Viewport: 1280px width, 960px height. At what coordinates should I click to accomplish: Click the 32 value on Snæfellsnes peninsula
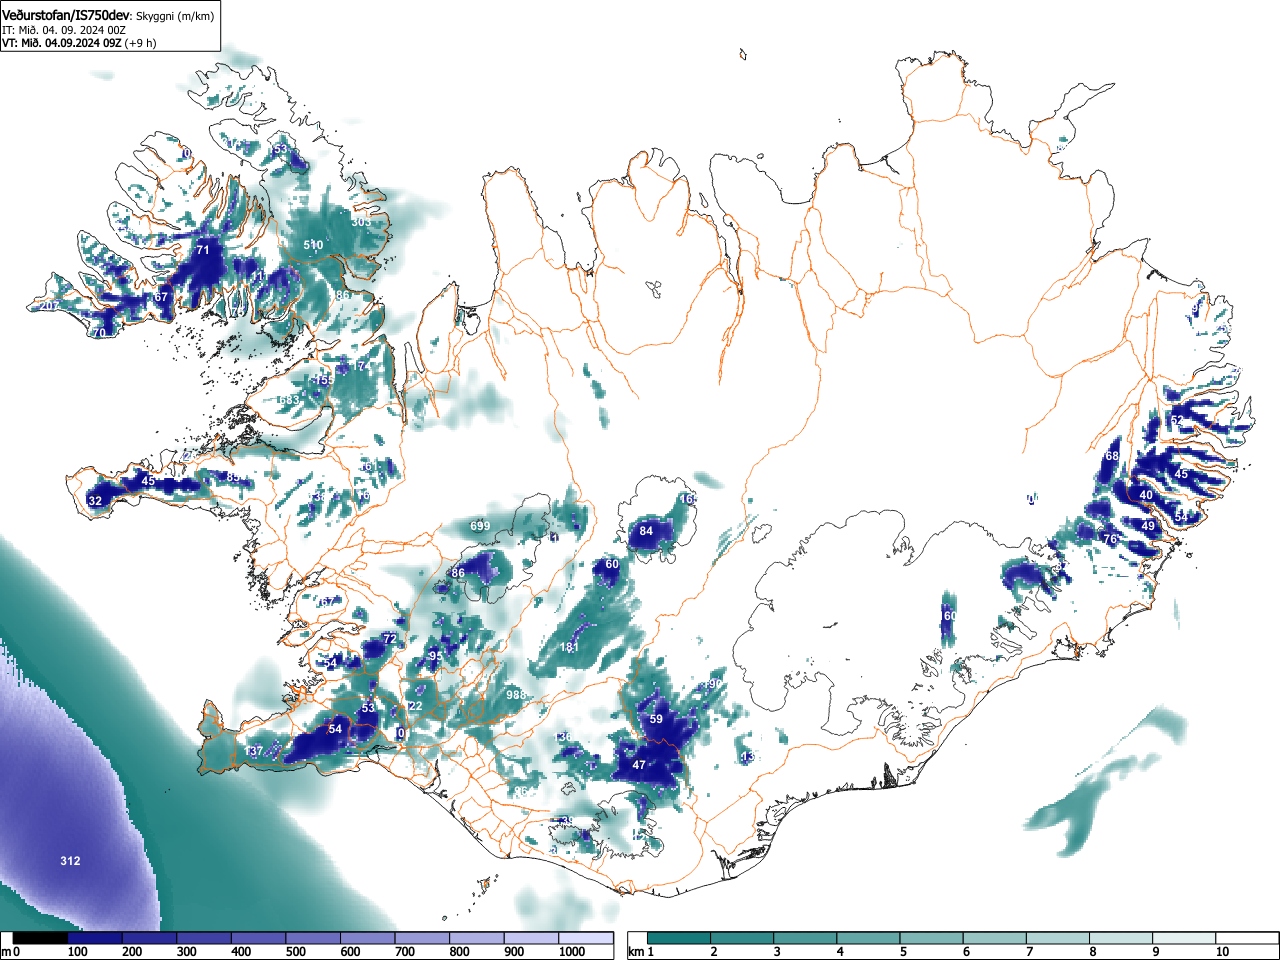pyautogui.click(x=95, y=501)
